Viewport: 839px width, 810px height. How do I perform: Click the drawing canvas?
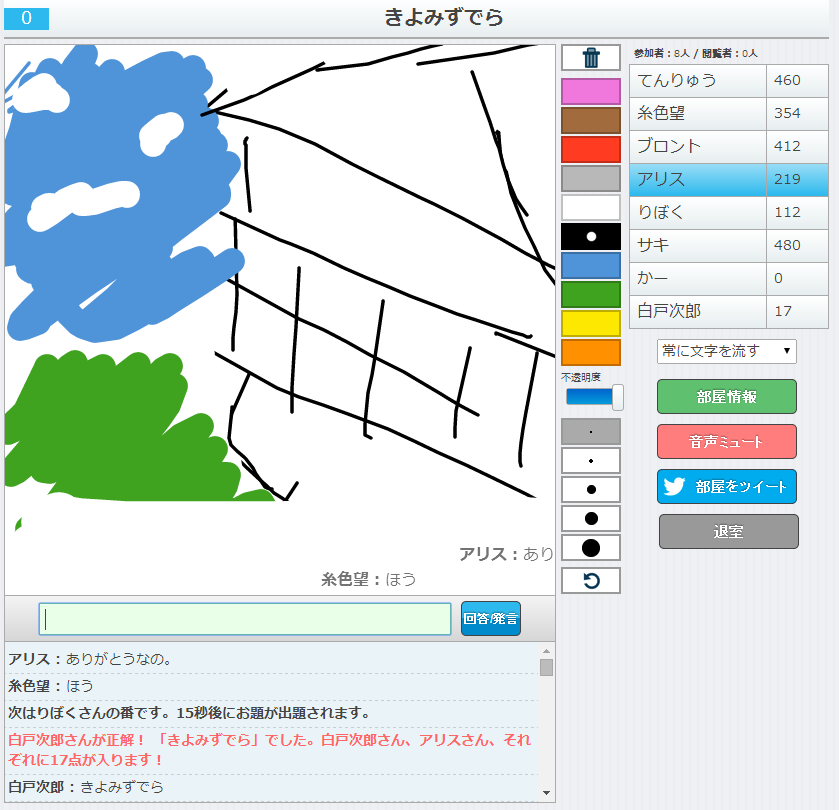pyautogui.click(x=280, y=320)
